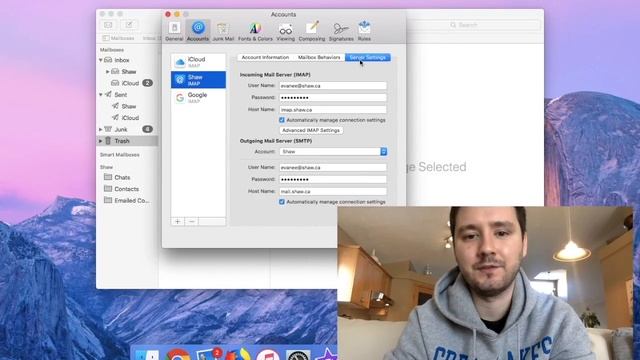This screenshot has width=640, height=360.
Task: Remove account with the minus button
Action: pyautogui.click(x=191, y=221)
